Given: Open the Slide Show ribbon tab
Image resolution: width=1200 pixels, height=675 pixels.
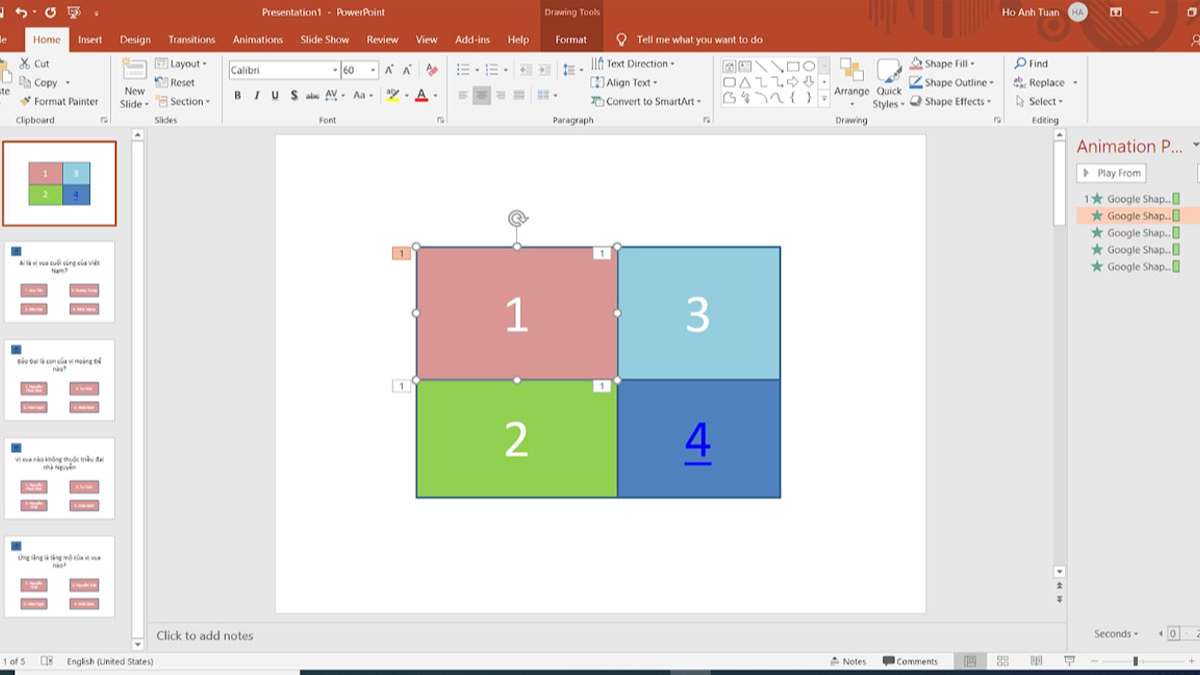Looking at the screenshot, I should [325, 40].
